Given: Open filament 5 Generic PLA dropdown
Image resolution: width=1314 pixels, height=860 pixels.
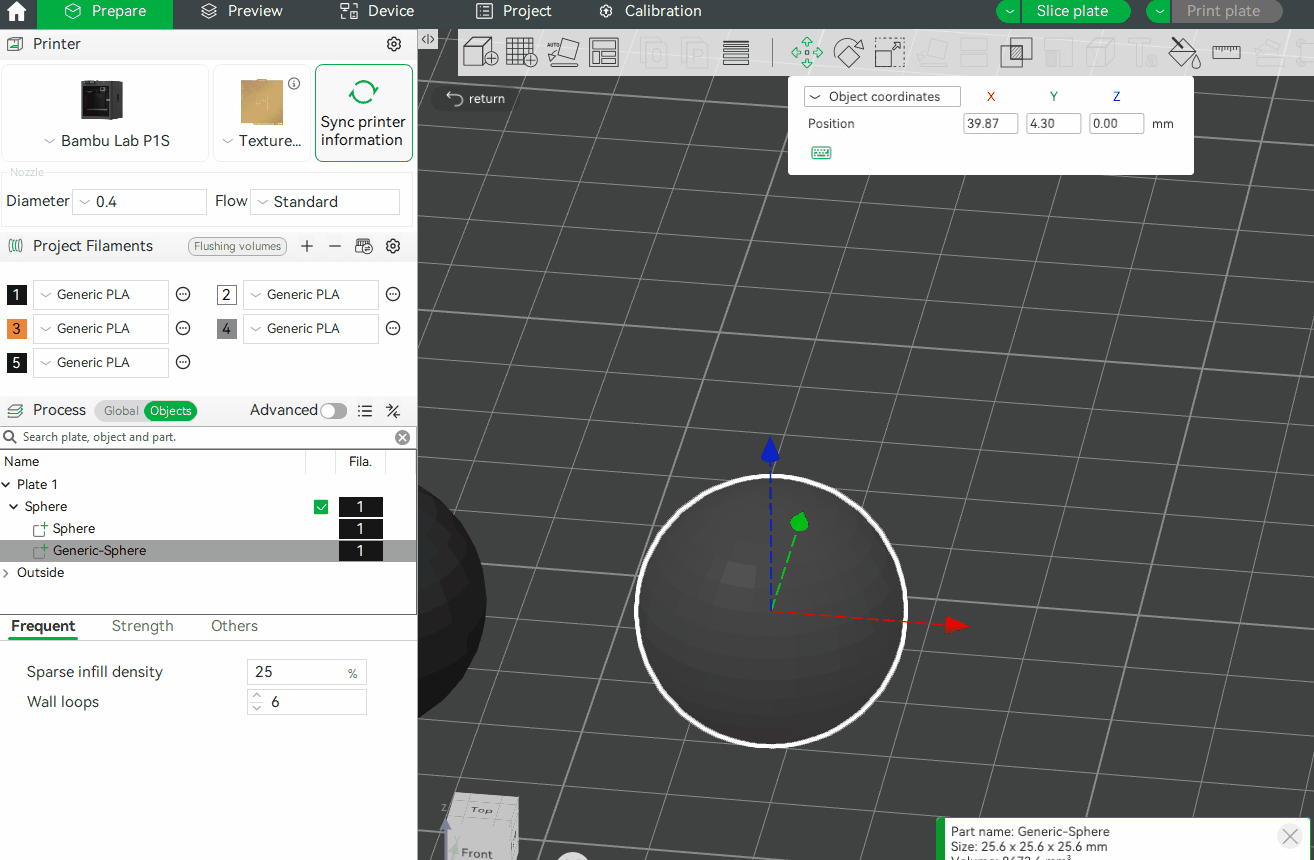Looking at the screenshot, I should click(x=101, y=362).
